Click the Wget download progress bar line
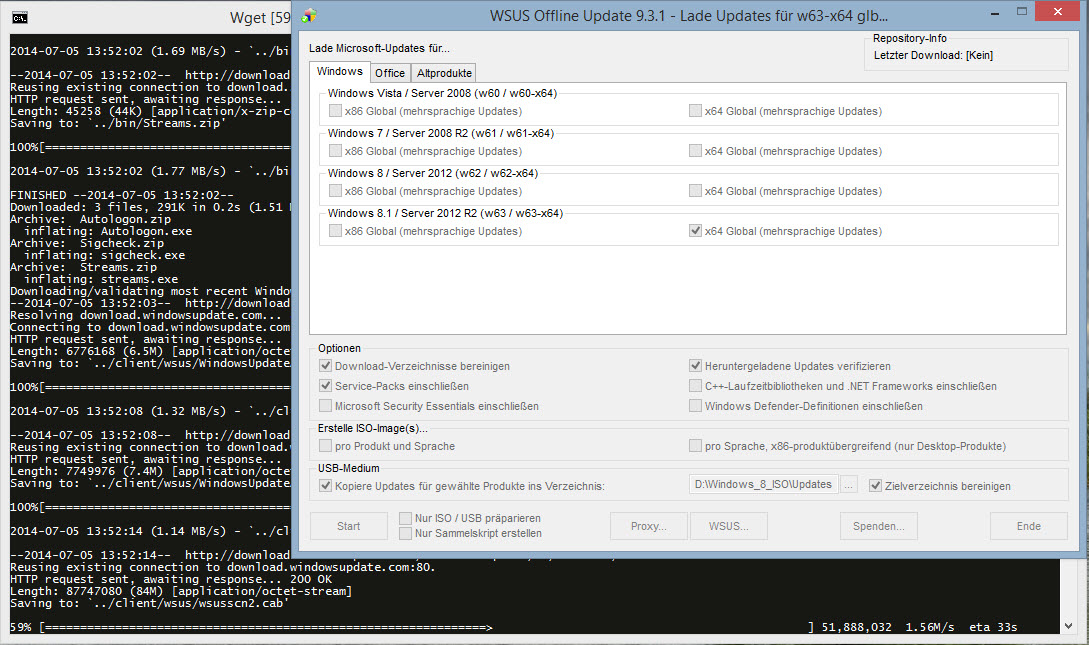 tap(514, 628)
